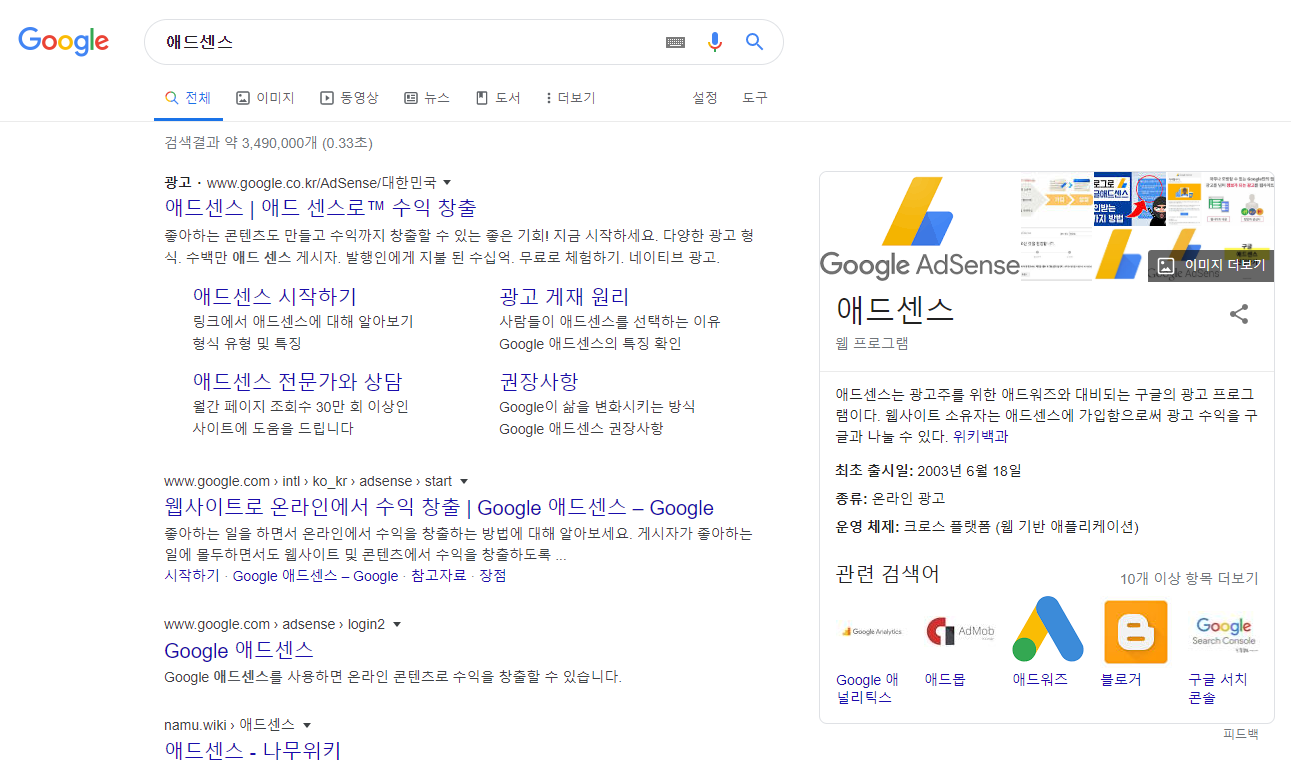Click 이미지 더보기 button
This screenshot has width=1291, height=760.
(x=1211, y=265)
